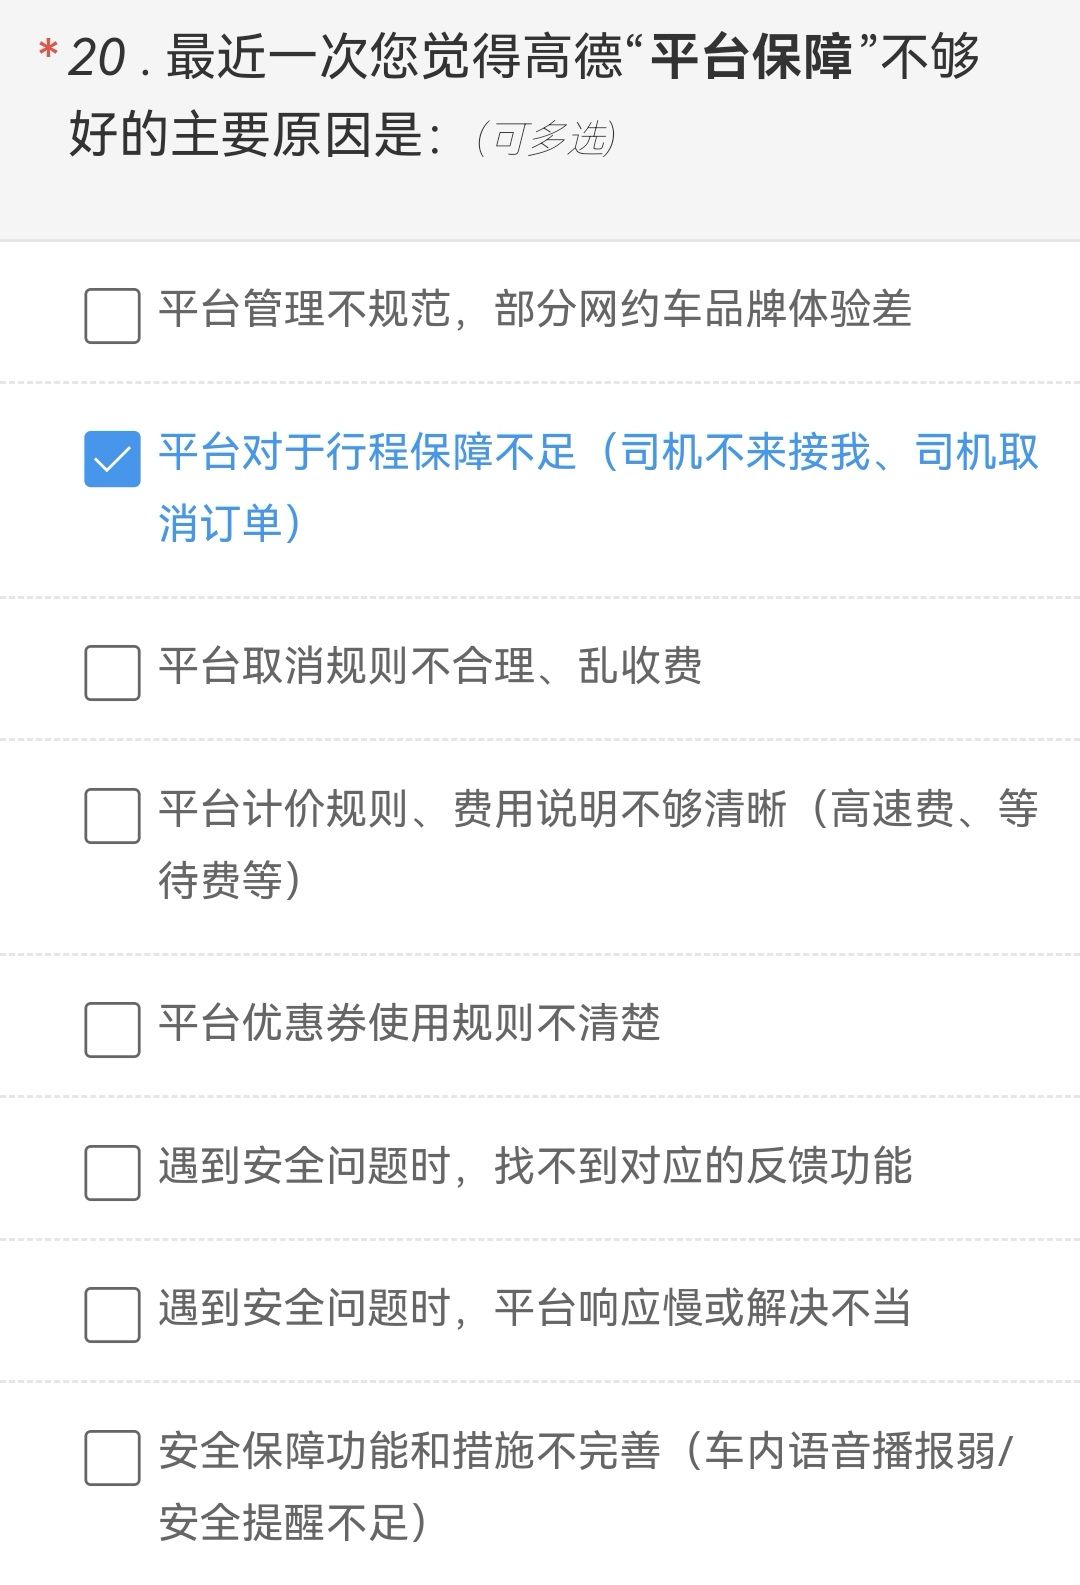Click the text 平台优惠券使用规则不清楚
This screenshot has height=1585, width=1080.
tap(409, 1022)
